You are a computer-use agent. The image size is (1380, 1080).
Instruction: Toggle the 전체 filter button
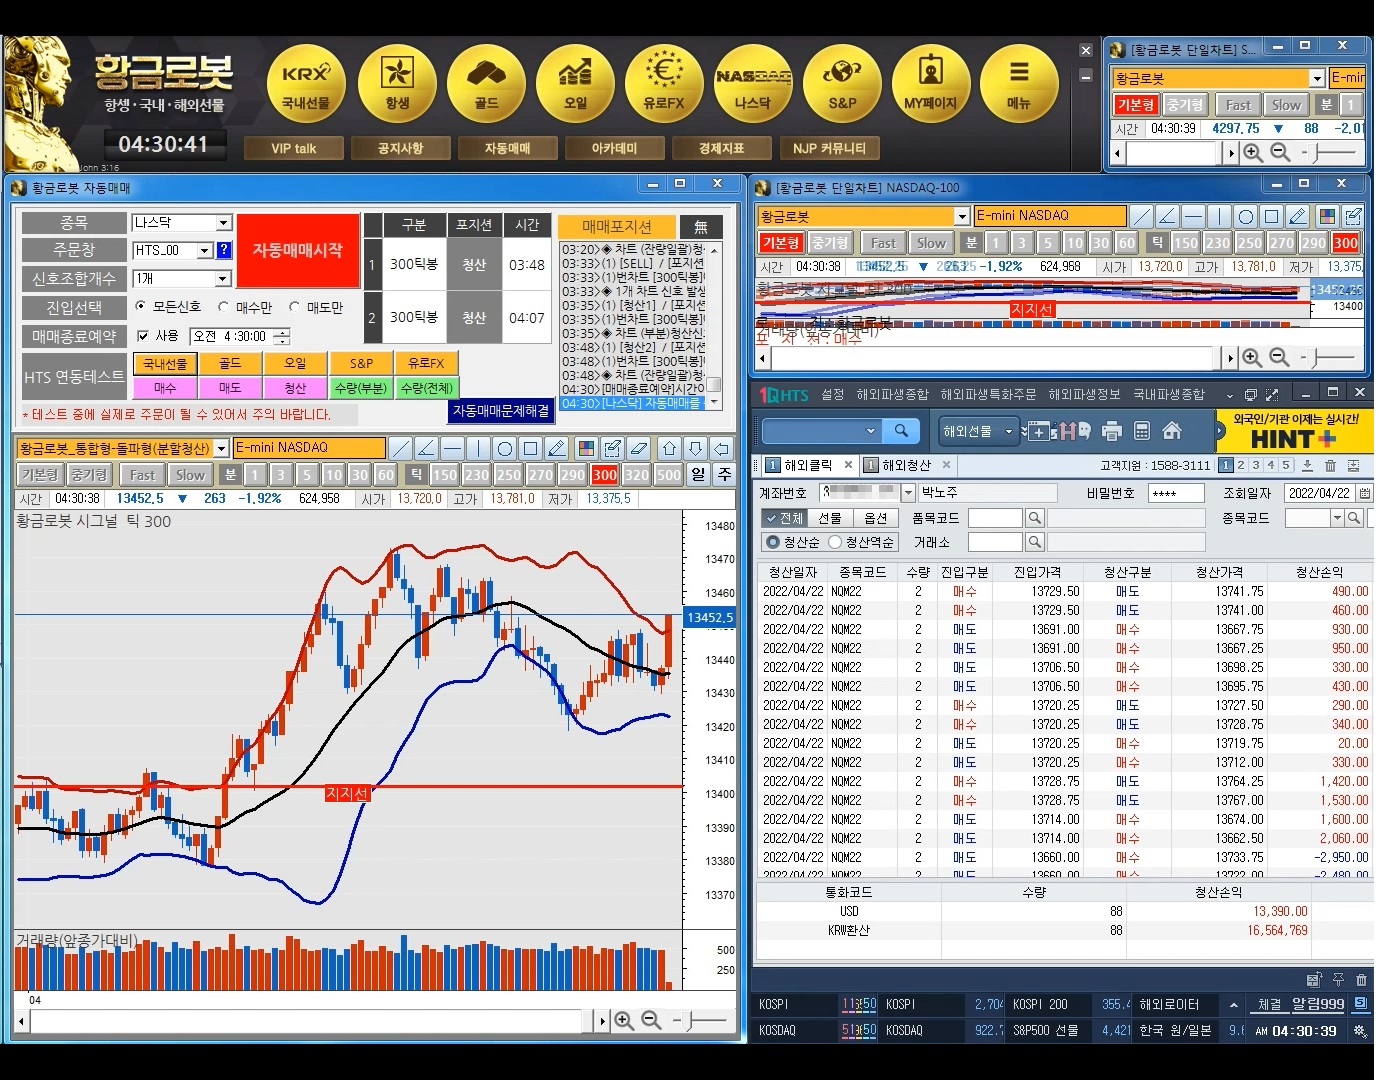tap(783, 518)
